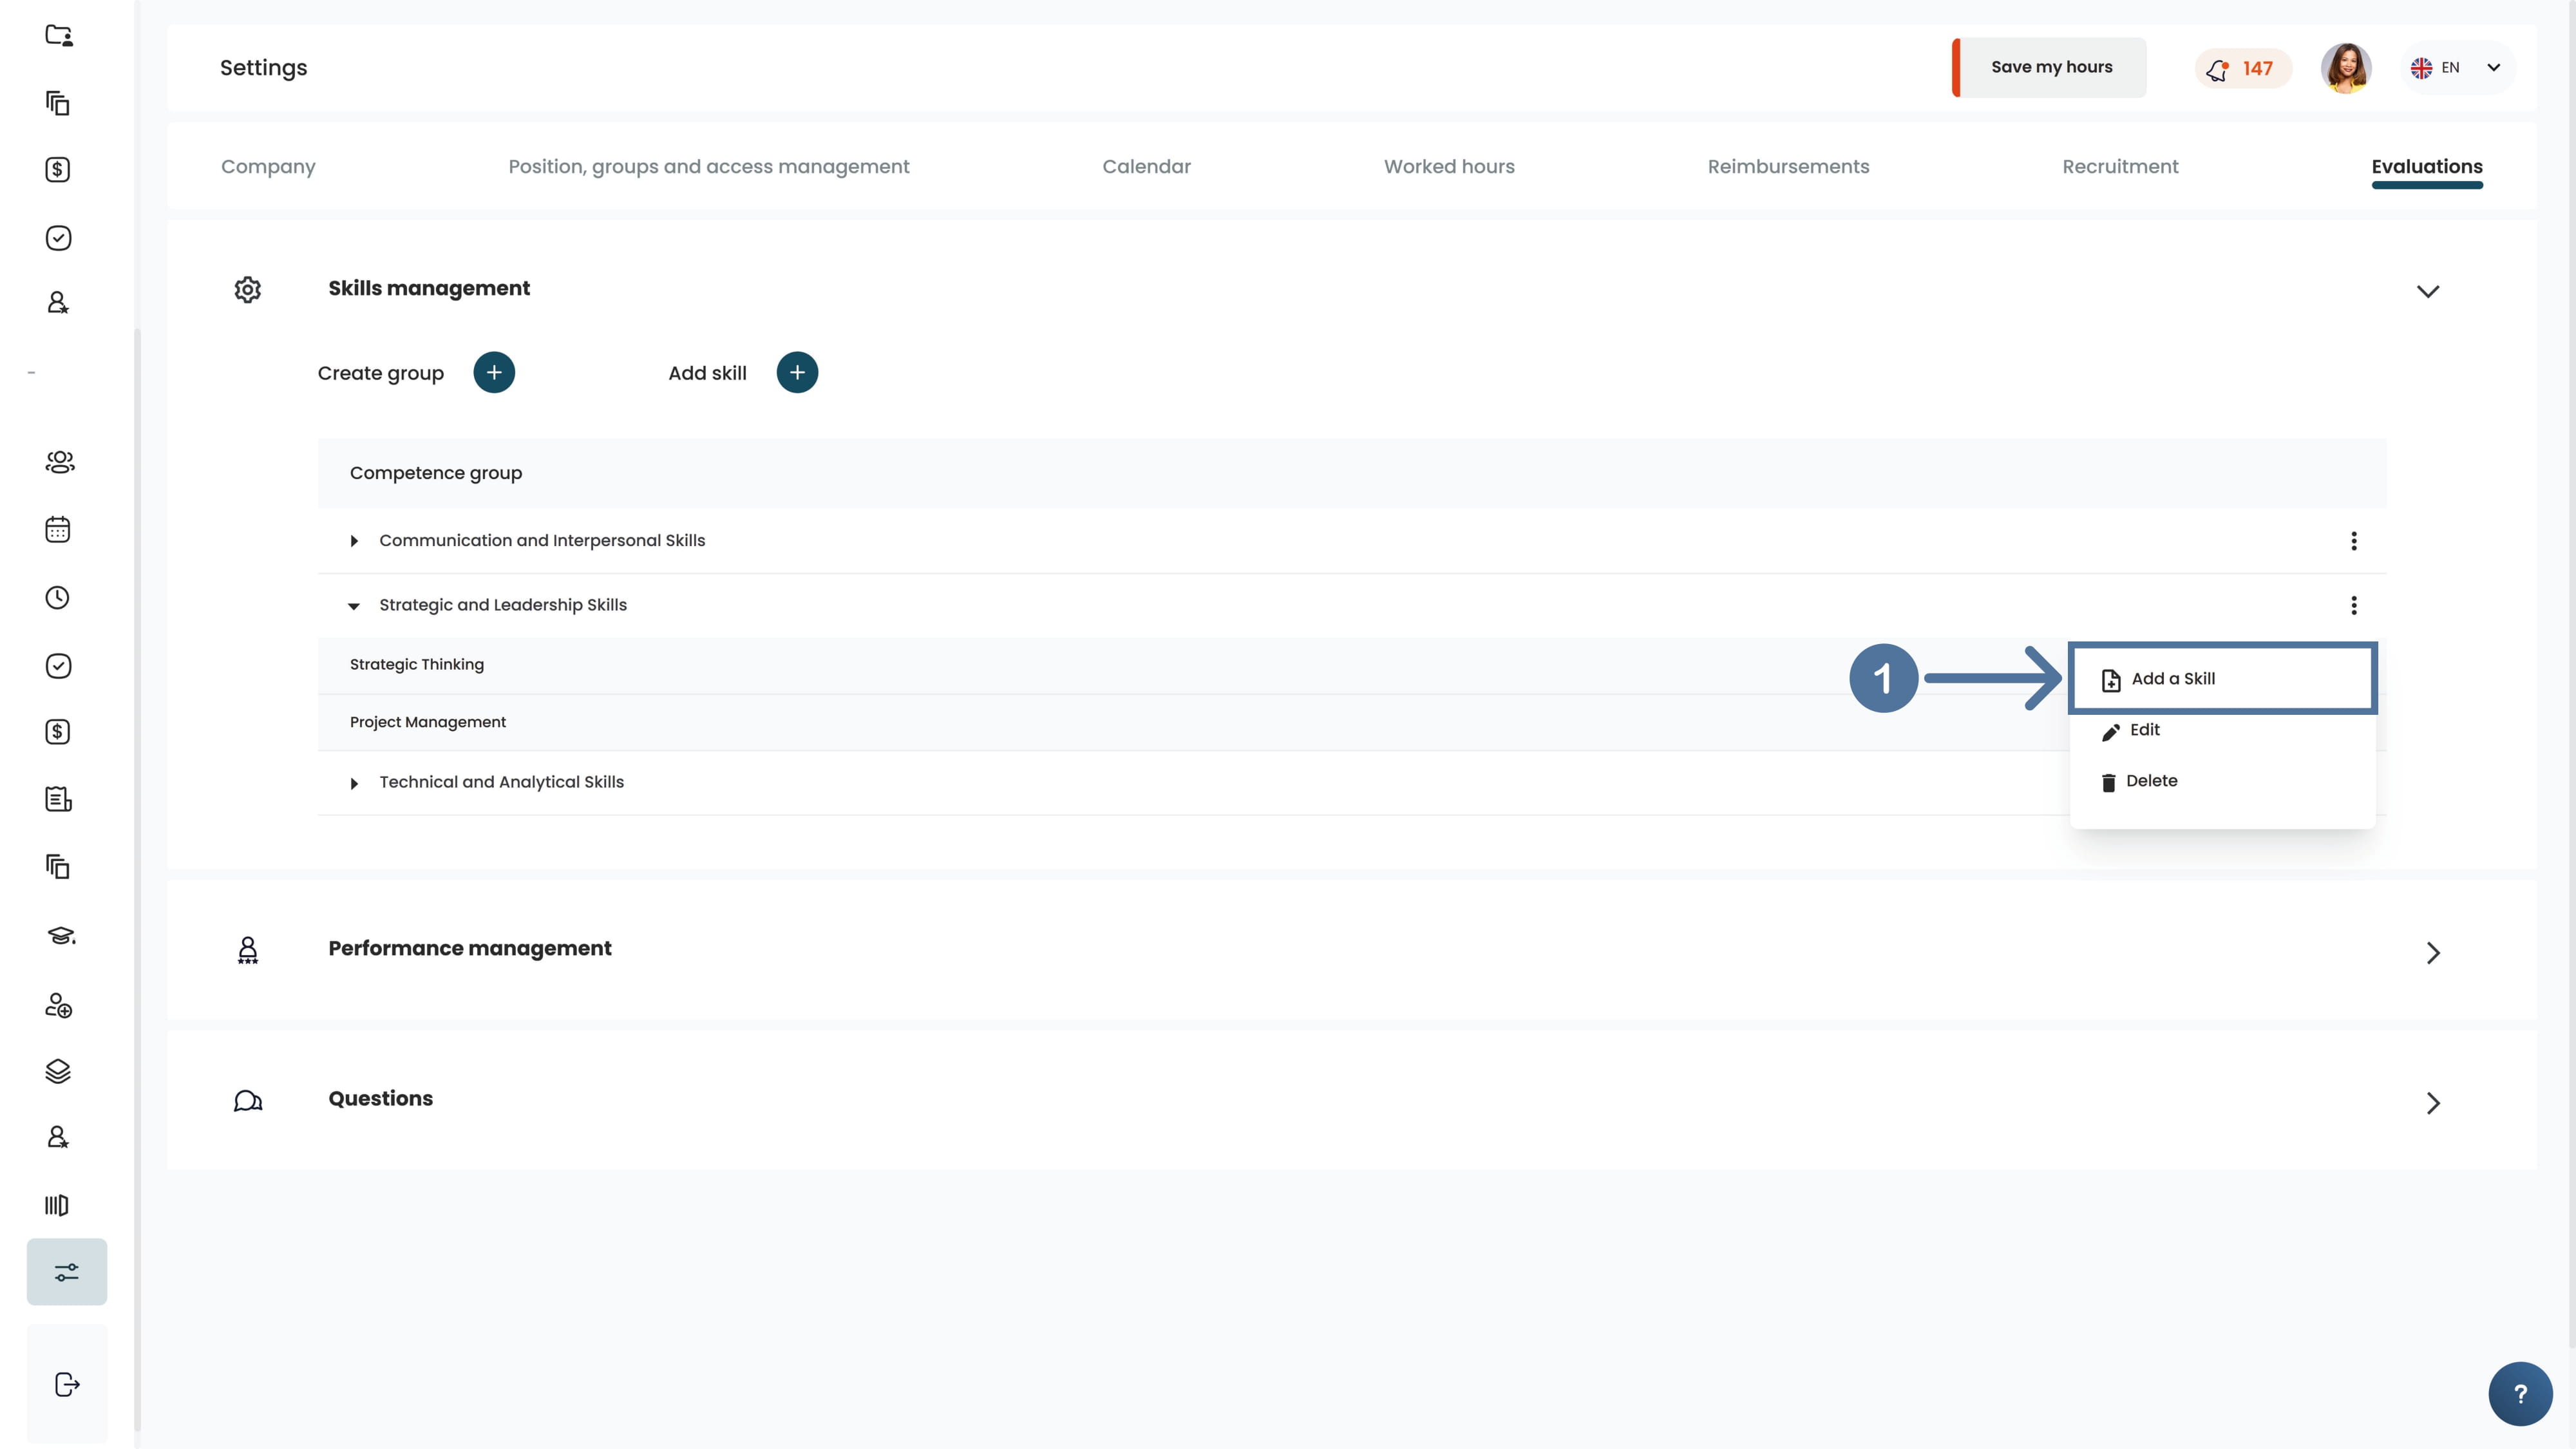Open the layers stack icon in sidebar
Viewport: 2576px width, 1449px height.
point(58,1071)
